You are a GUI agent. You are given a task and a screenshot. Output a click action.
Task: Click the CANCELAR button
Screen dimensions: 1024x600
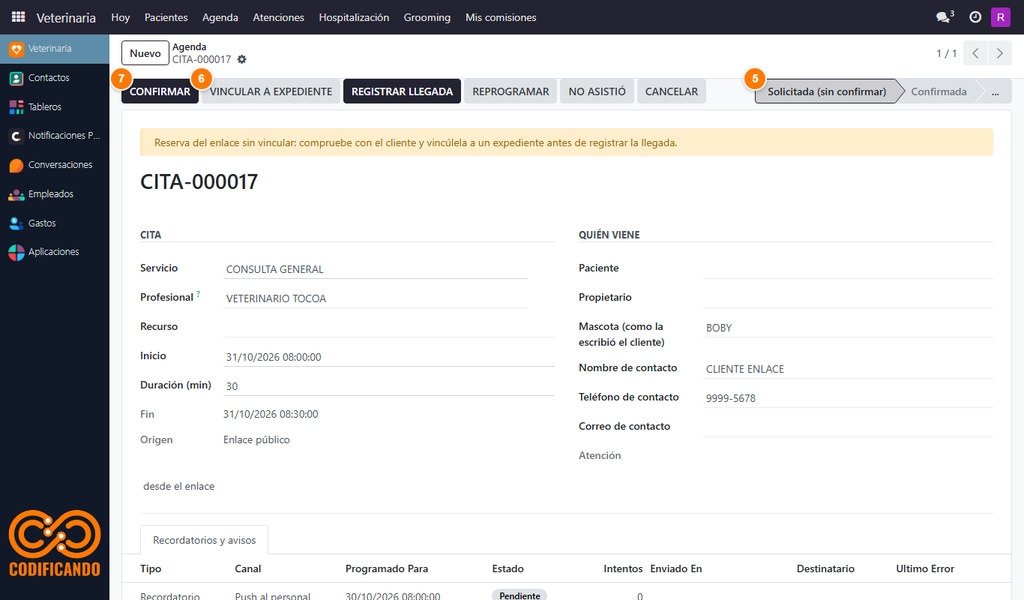pos(671,91)
